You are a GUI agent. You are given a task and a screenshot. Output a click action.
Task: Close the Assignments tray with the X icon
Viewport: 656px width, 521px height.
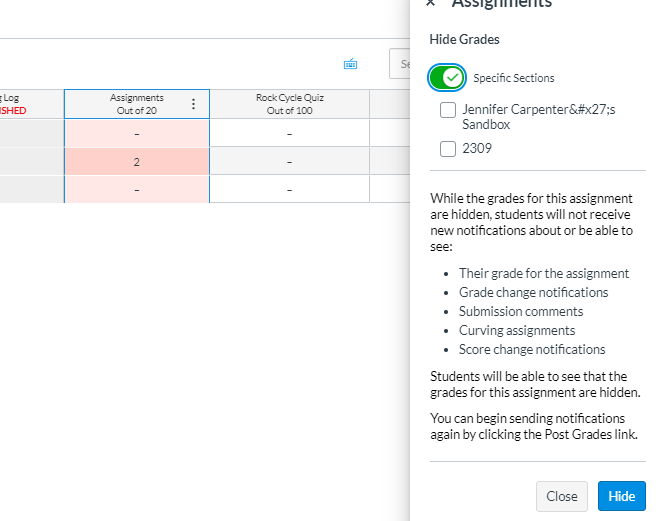point(430,4)
